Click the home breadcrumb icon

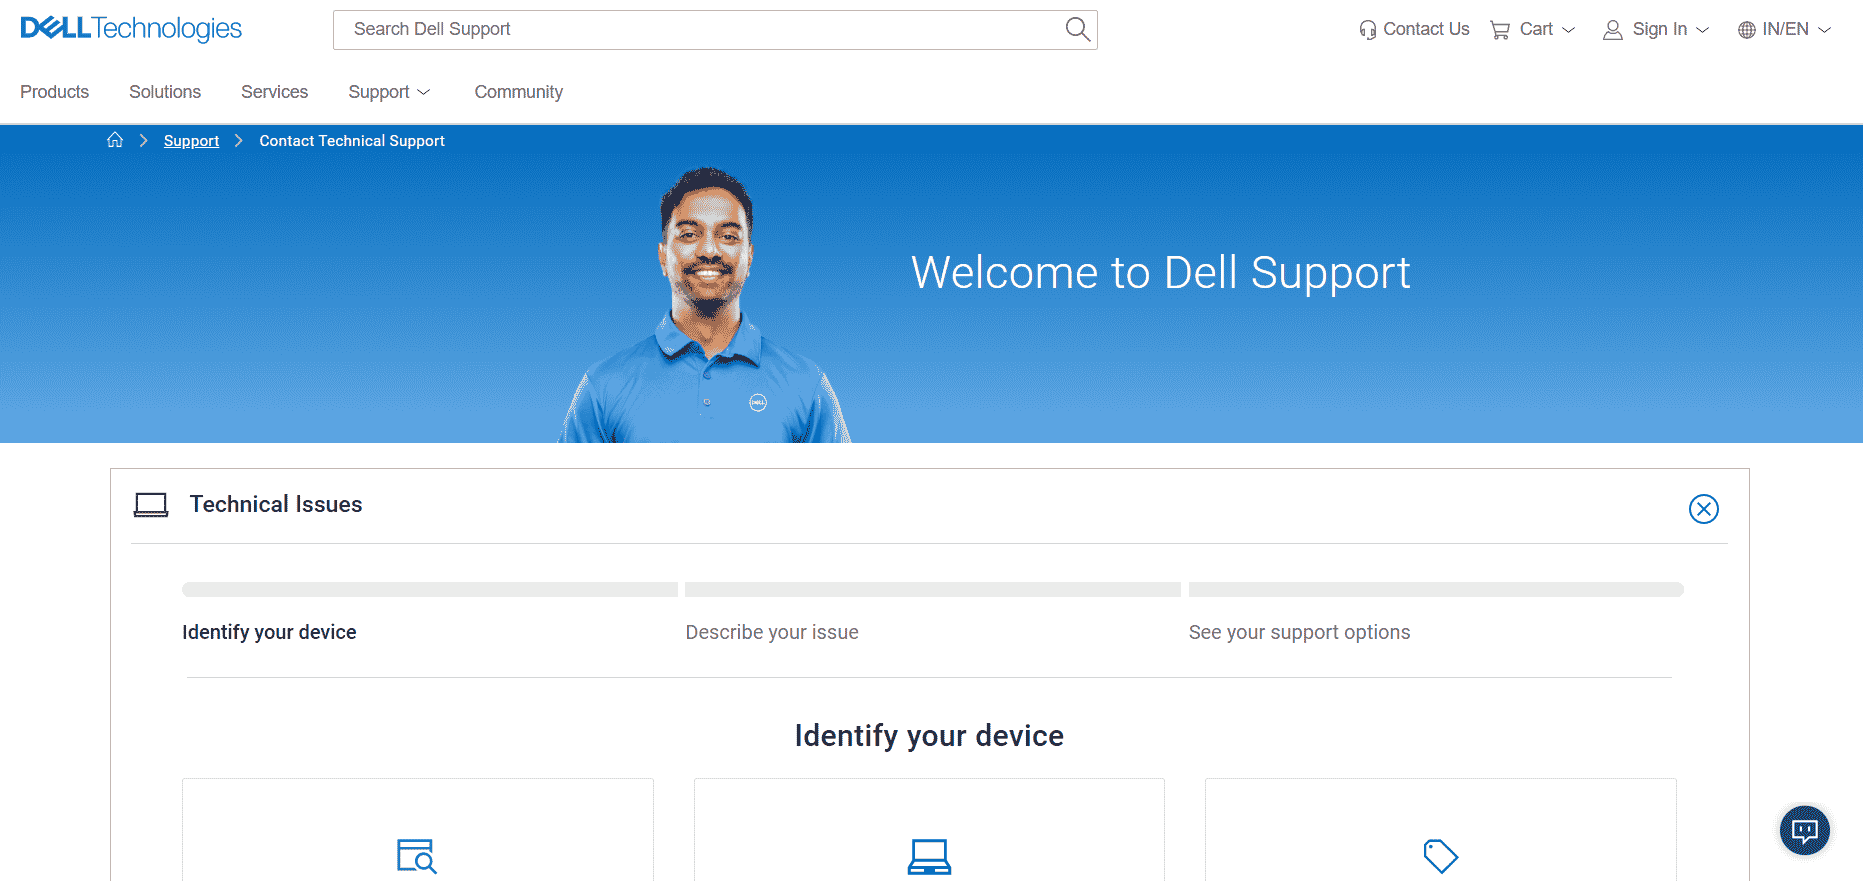(115, 140)
